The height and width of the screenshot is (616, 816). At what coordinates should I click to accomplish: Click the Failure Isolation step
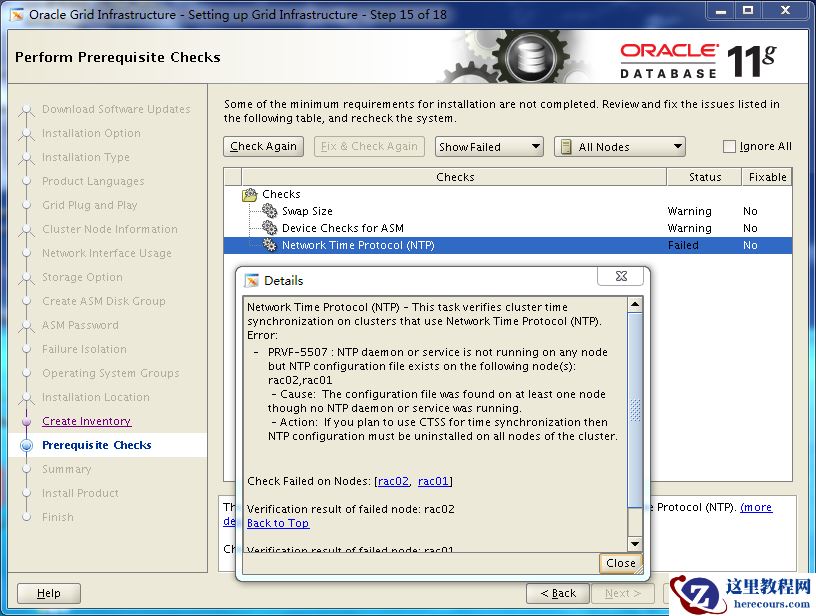click(x=84, y=348)
